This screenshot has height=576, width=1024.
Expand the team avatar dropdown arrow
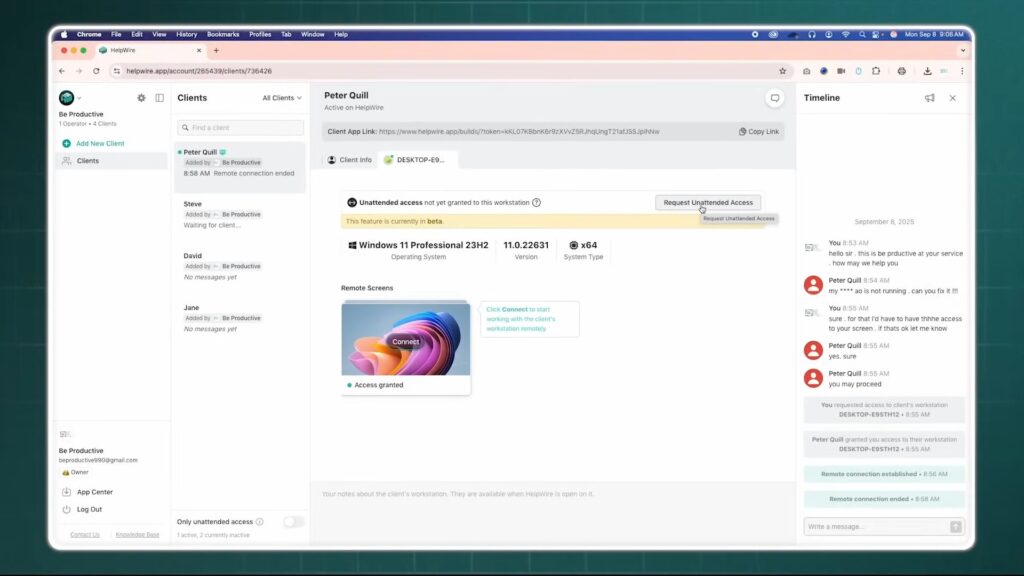(79, 99)
